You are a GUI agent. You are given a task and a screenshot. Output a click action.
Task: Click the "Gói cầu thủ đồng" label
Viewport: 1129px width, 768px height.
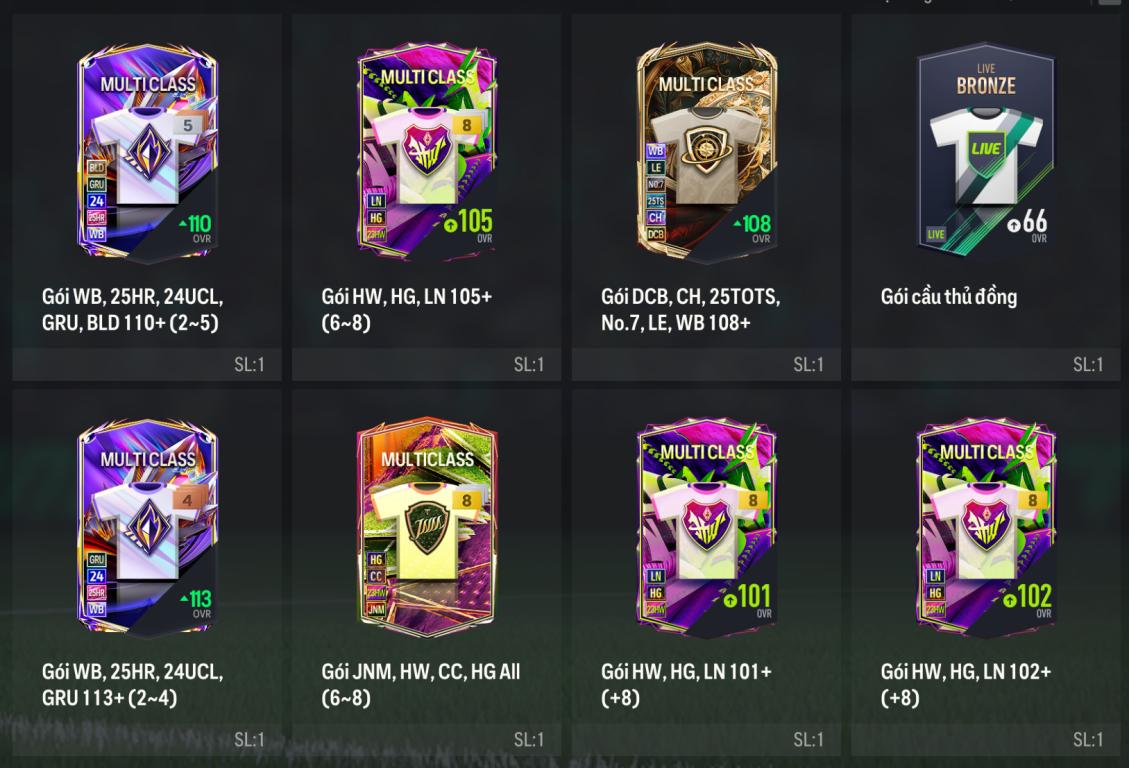[x=948, y=297]
